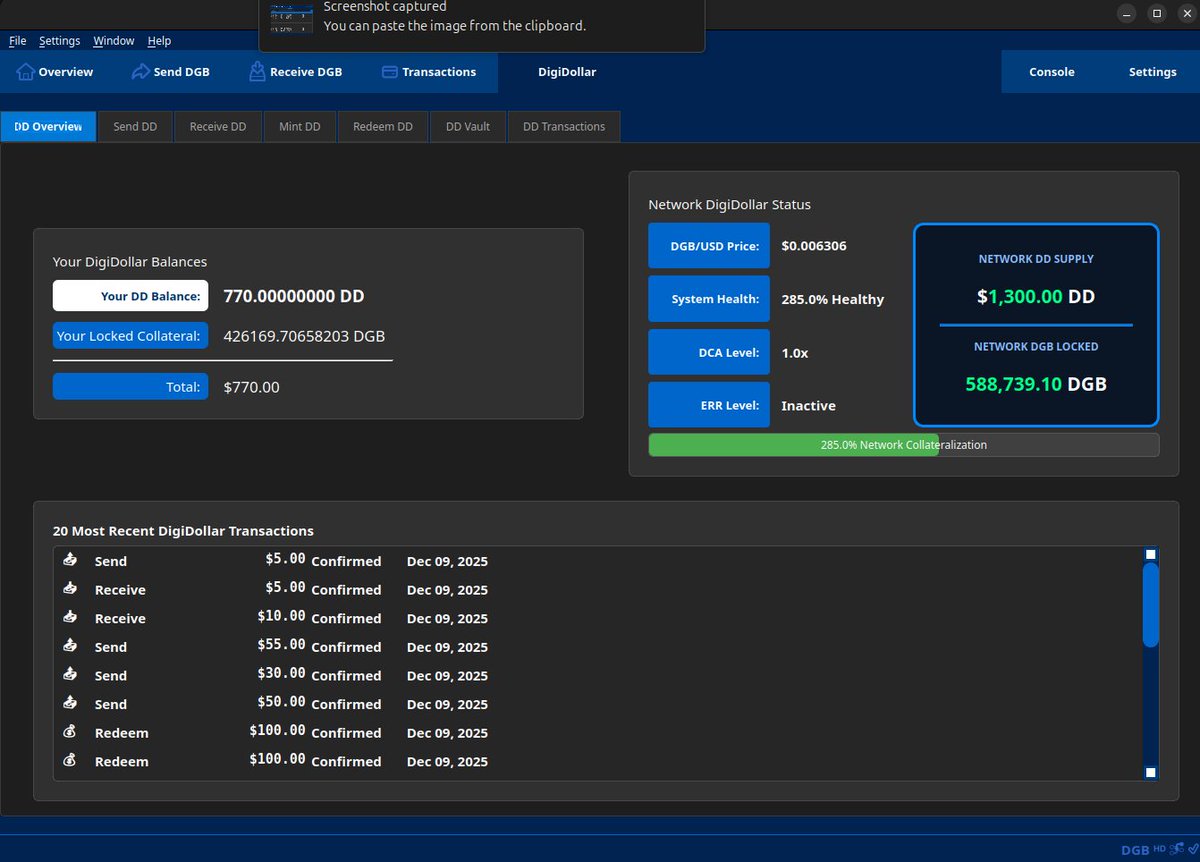Click the Send DGB arrow icon
This screenshot has height=862, width=1200.
[x=140, y=72]
